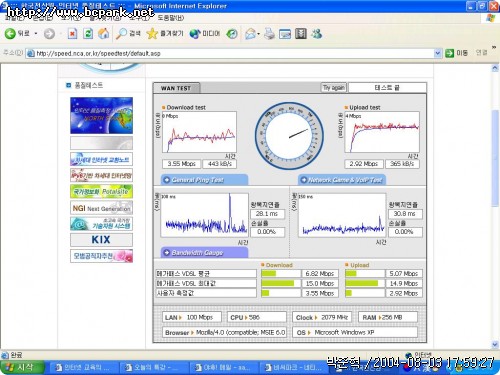Screen dimensions: 500x375
Task: Expand the toolbar overflow chevron
Action: [x=494, y=48]
